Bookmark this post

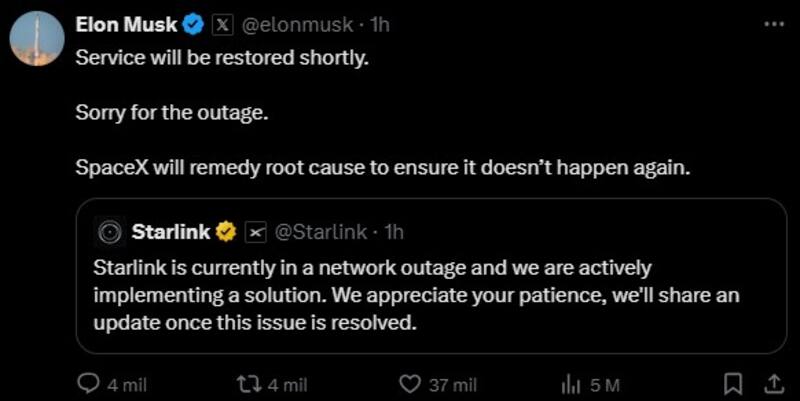(733, 384)
